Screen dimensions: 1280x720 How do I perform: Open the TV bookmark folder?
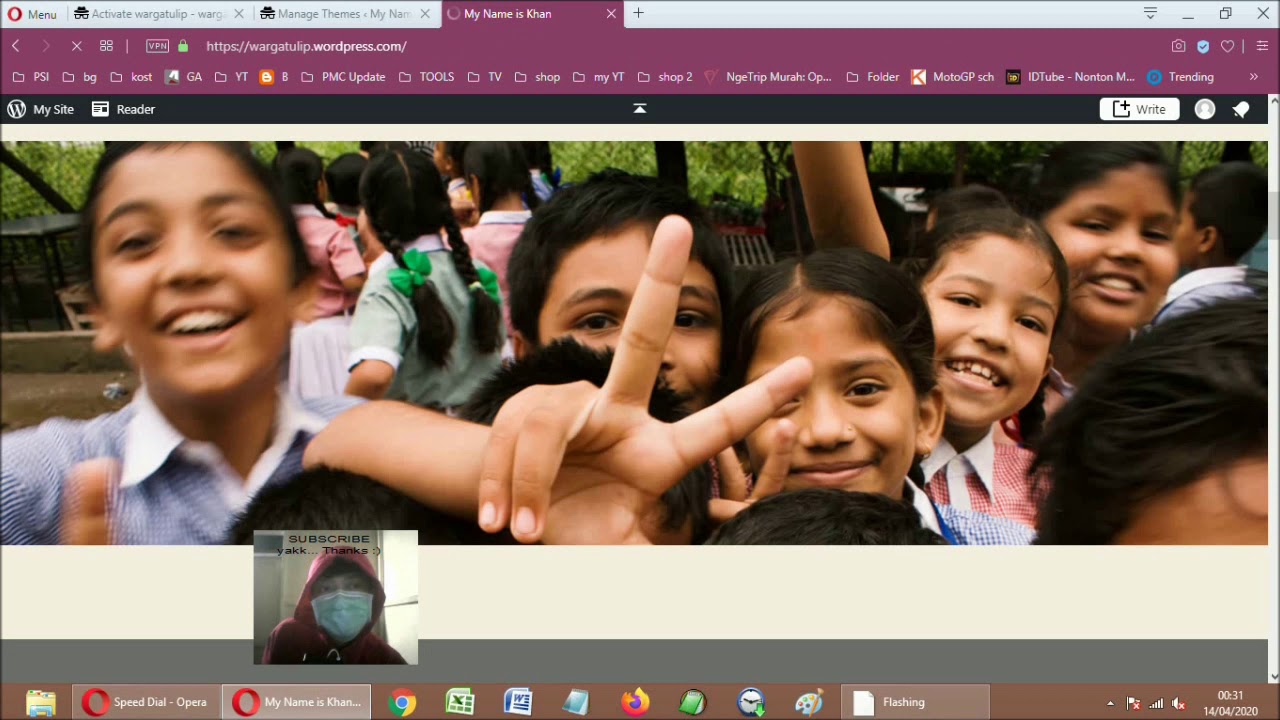point(484,77)
